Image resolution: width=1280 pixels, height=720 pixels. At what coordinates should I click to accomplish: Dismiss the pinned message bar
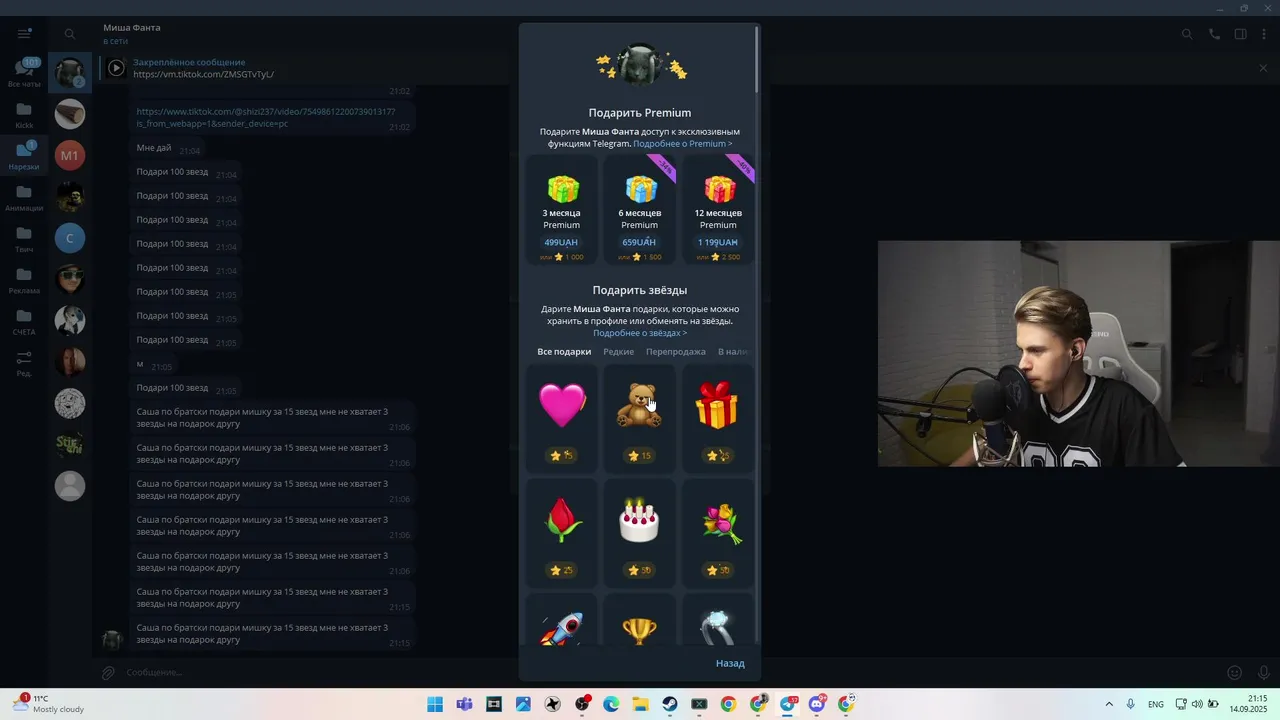[x=1263, y=68]
